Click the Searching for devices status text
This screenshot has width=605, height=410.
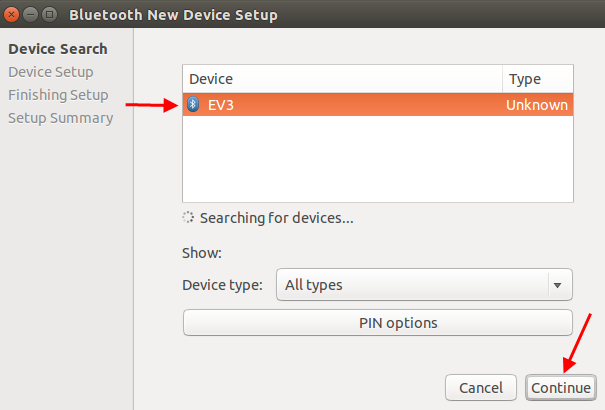point(276,218)
